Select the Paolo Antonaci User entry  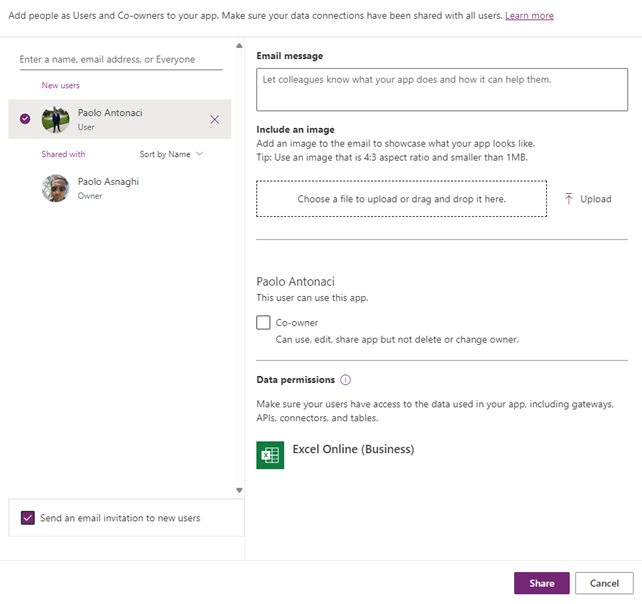pyautogui.click(x=120, y=119)
